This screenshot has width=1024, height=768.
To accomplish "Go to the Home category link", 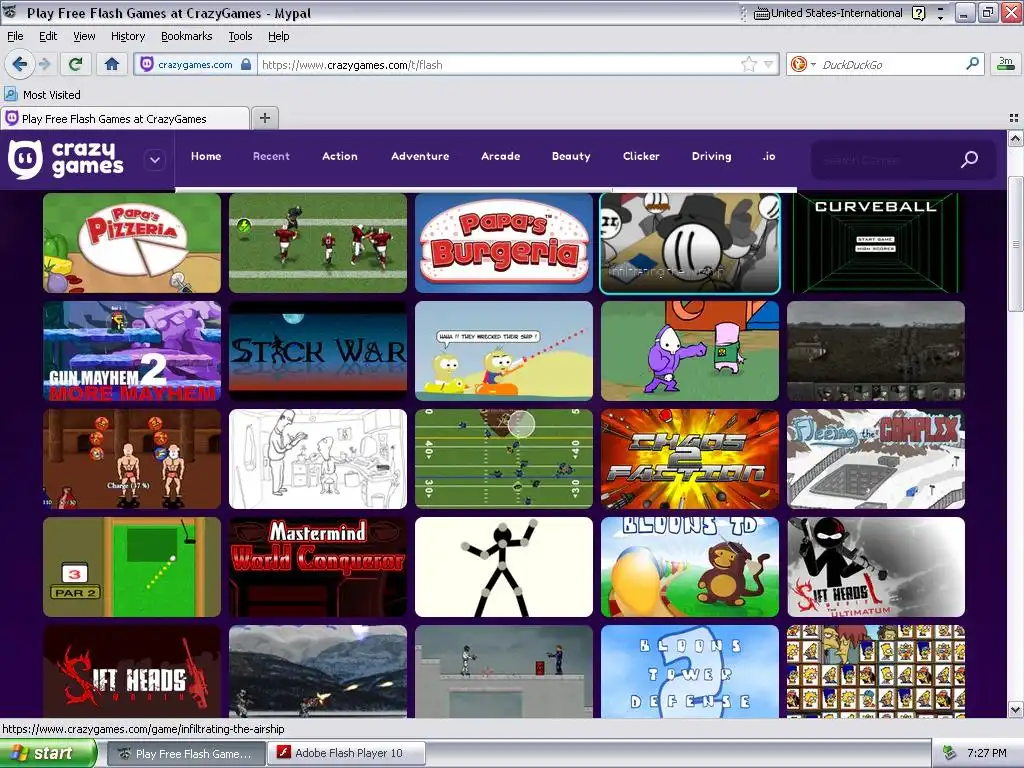I will pyautogui.click(x=206, y=156).
